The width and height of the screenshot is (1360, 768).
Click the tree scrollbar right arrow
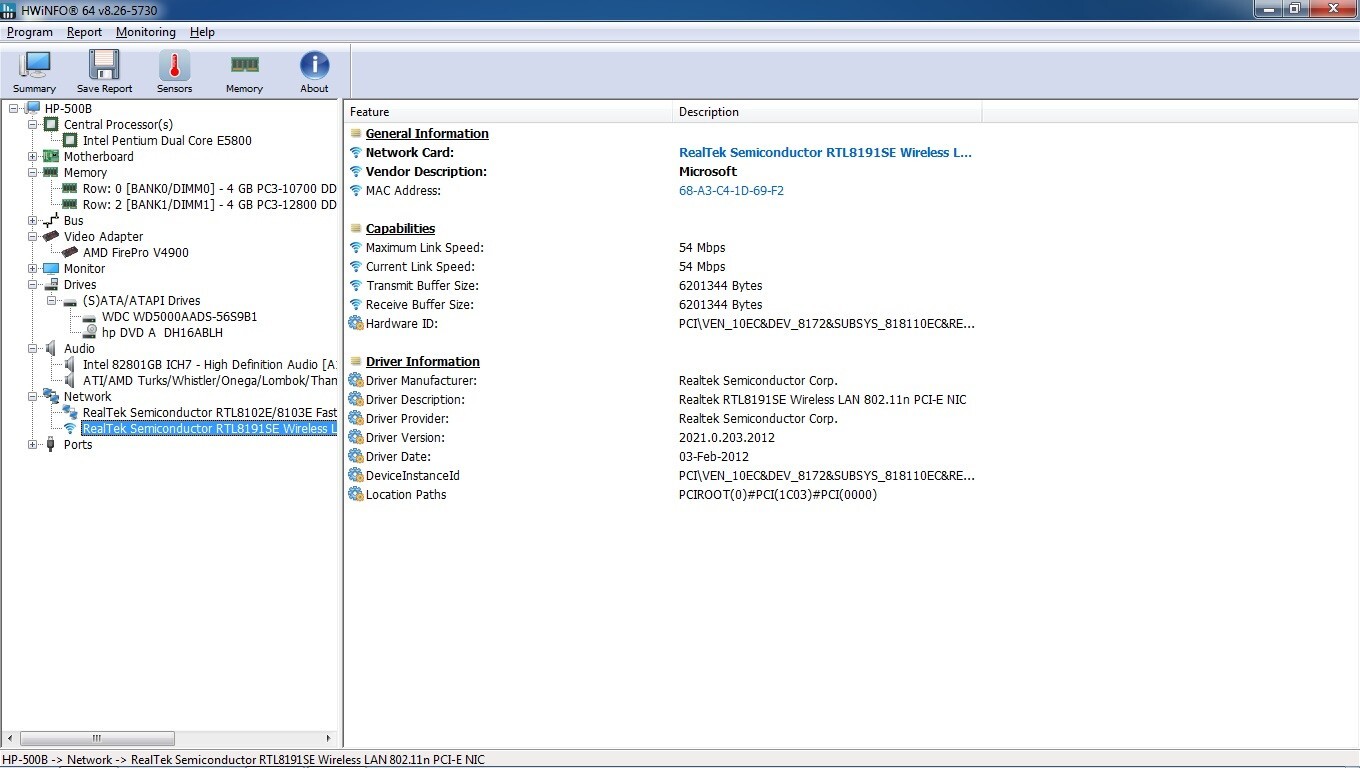tap(331, 738)
